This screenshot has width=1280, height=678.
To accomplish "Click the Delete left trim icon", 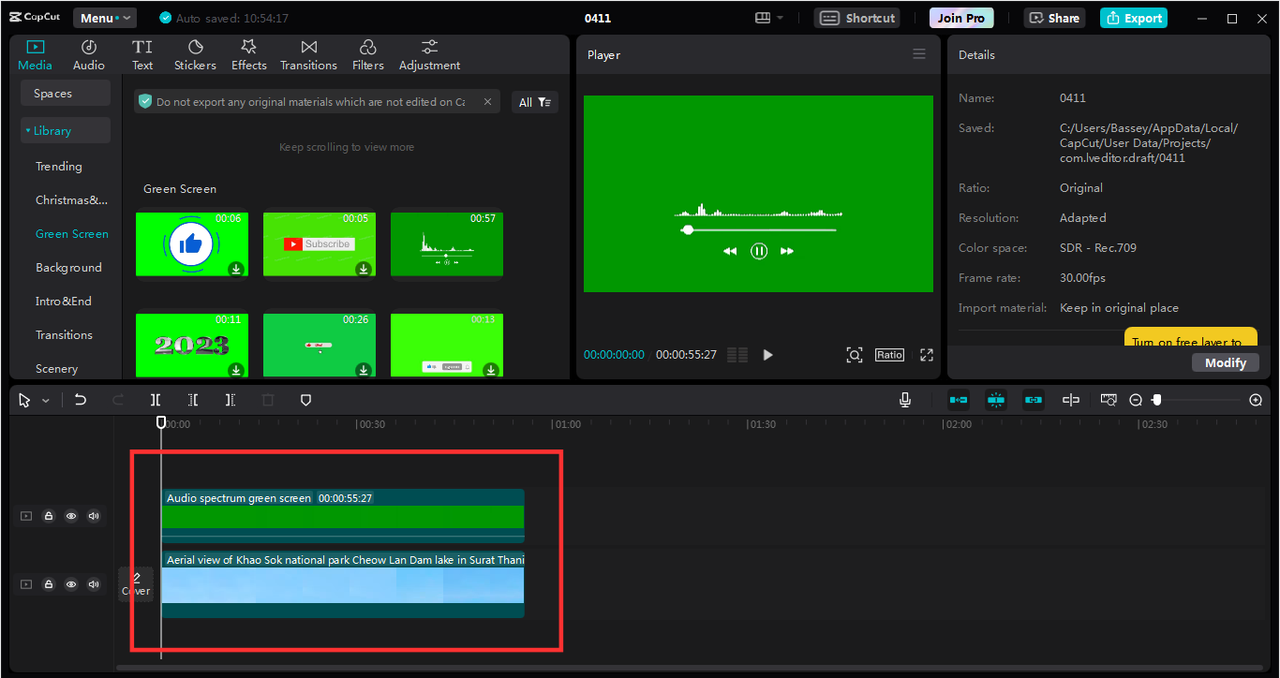I will click(x=193, y=400).
